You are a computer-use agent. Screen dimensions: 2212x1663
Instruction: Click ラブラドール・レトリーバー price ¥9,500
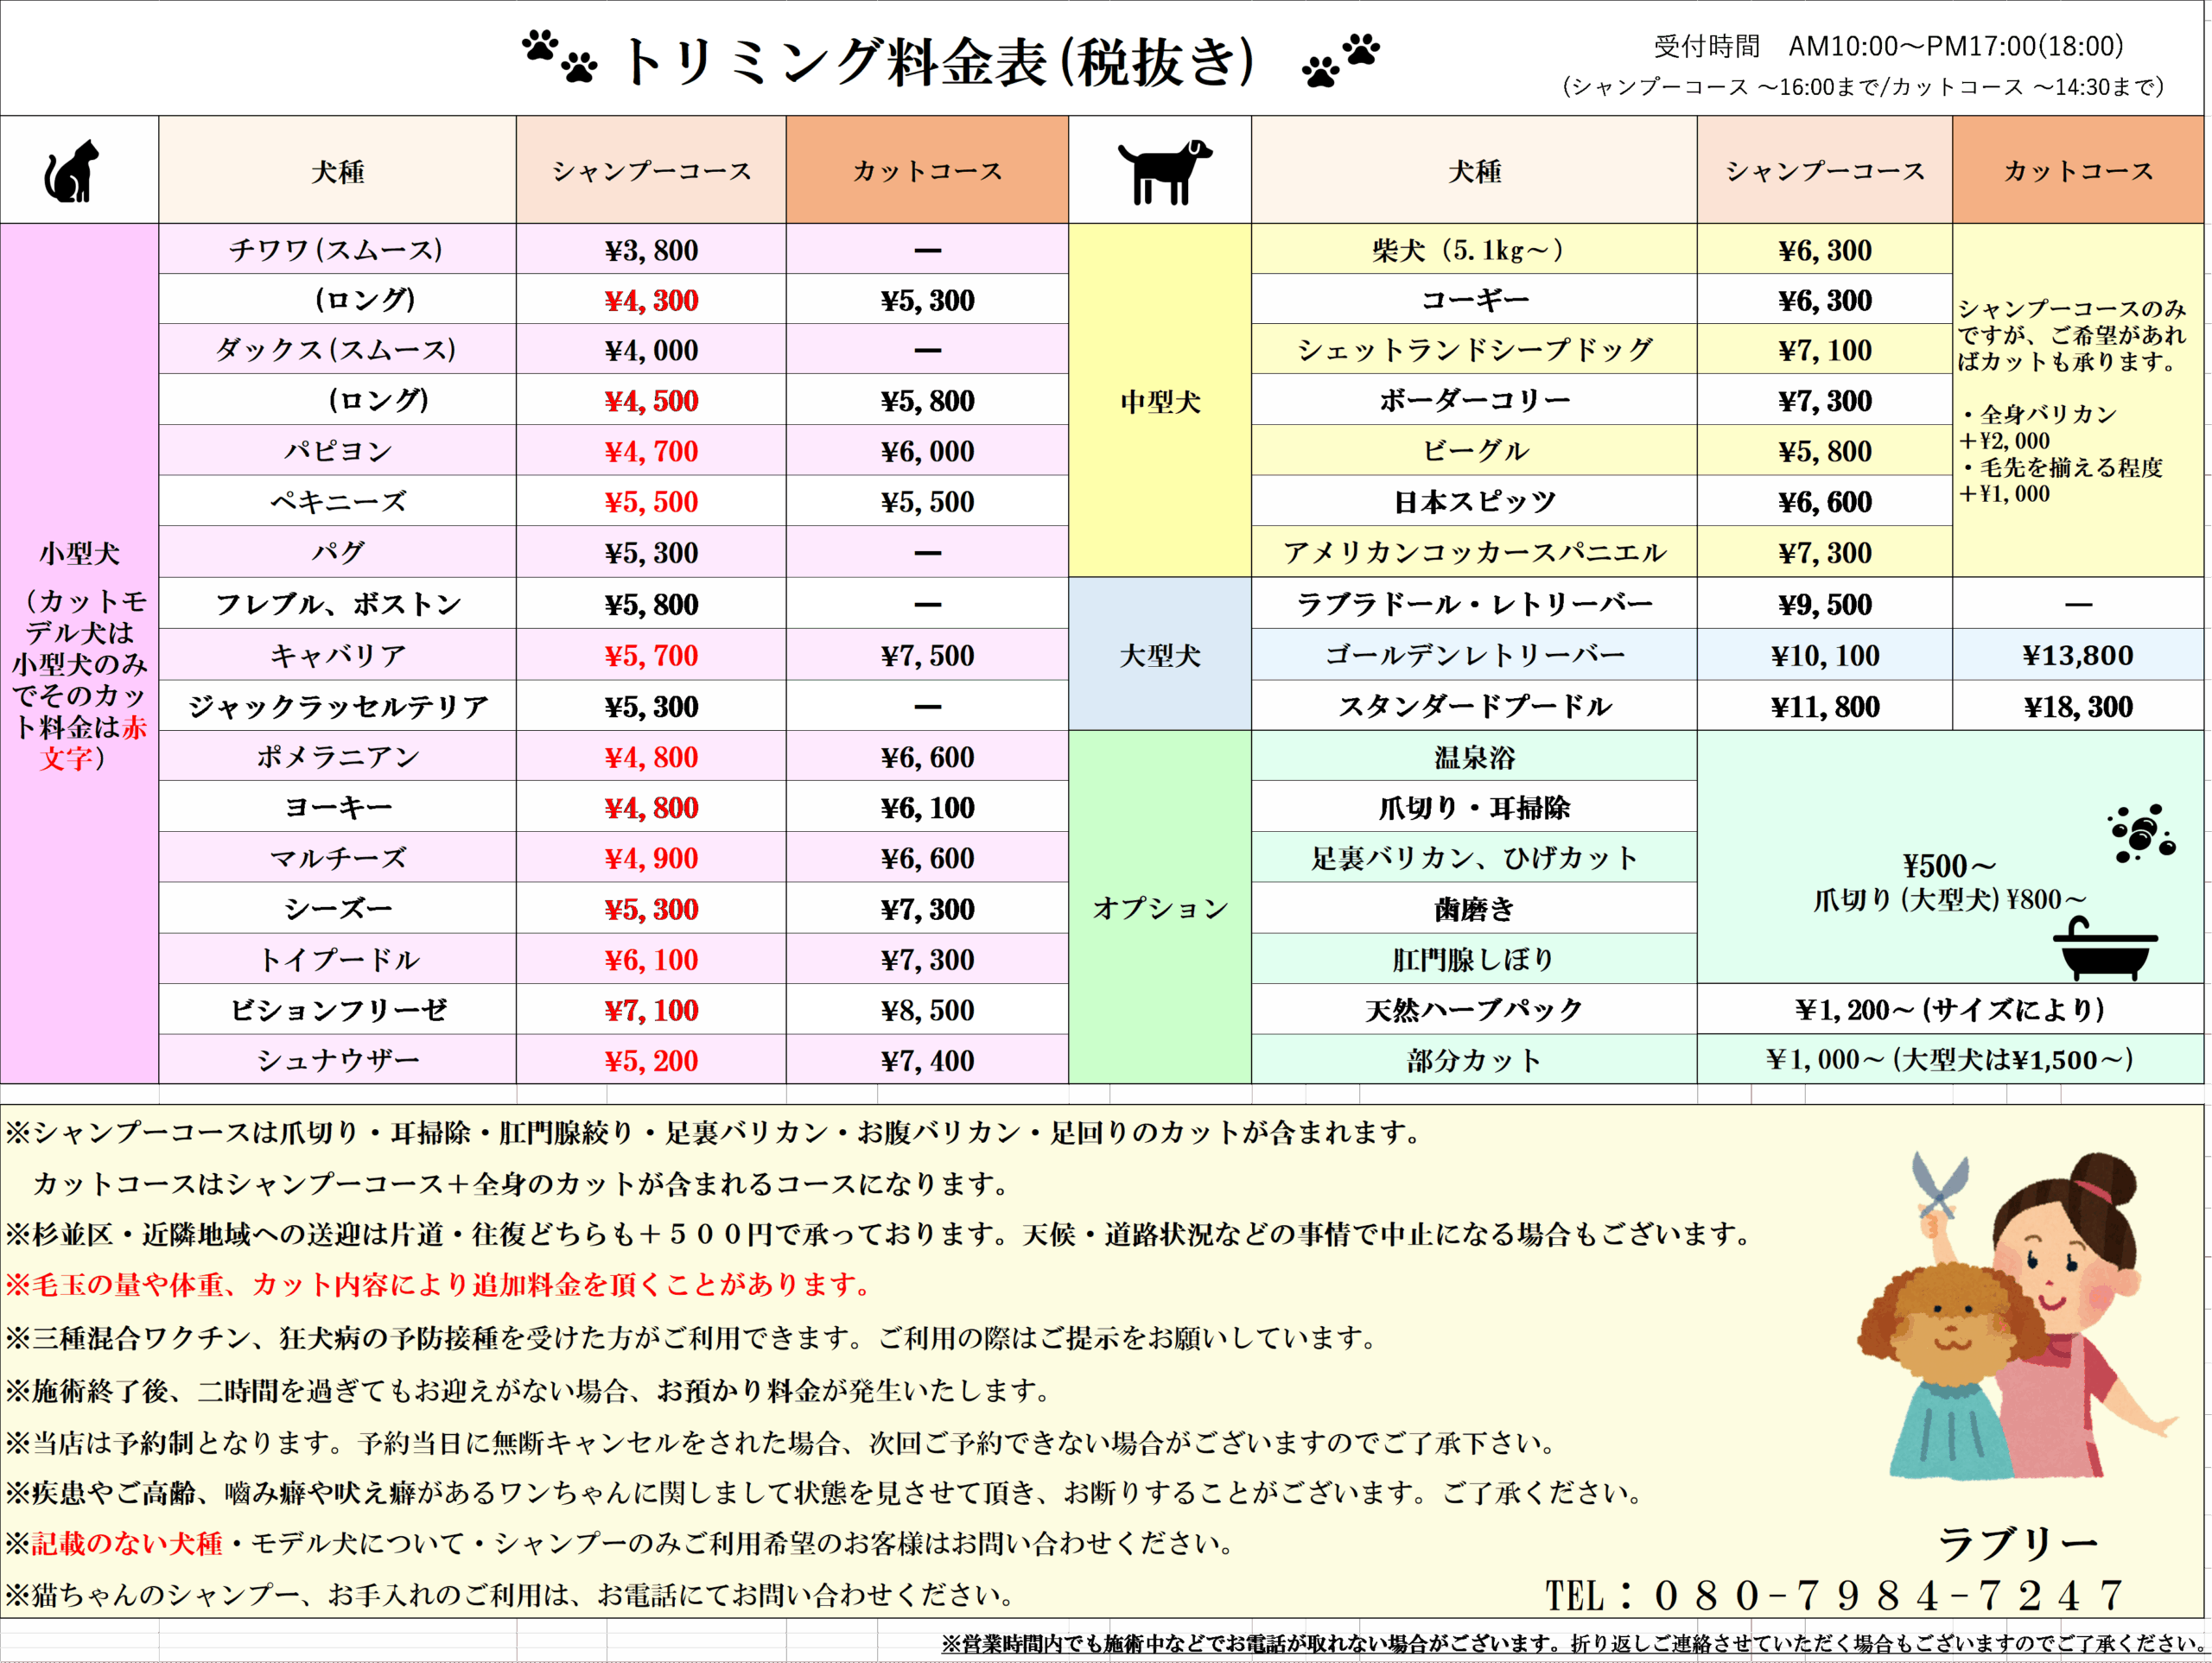(x=1824, y=604)
